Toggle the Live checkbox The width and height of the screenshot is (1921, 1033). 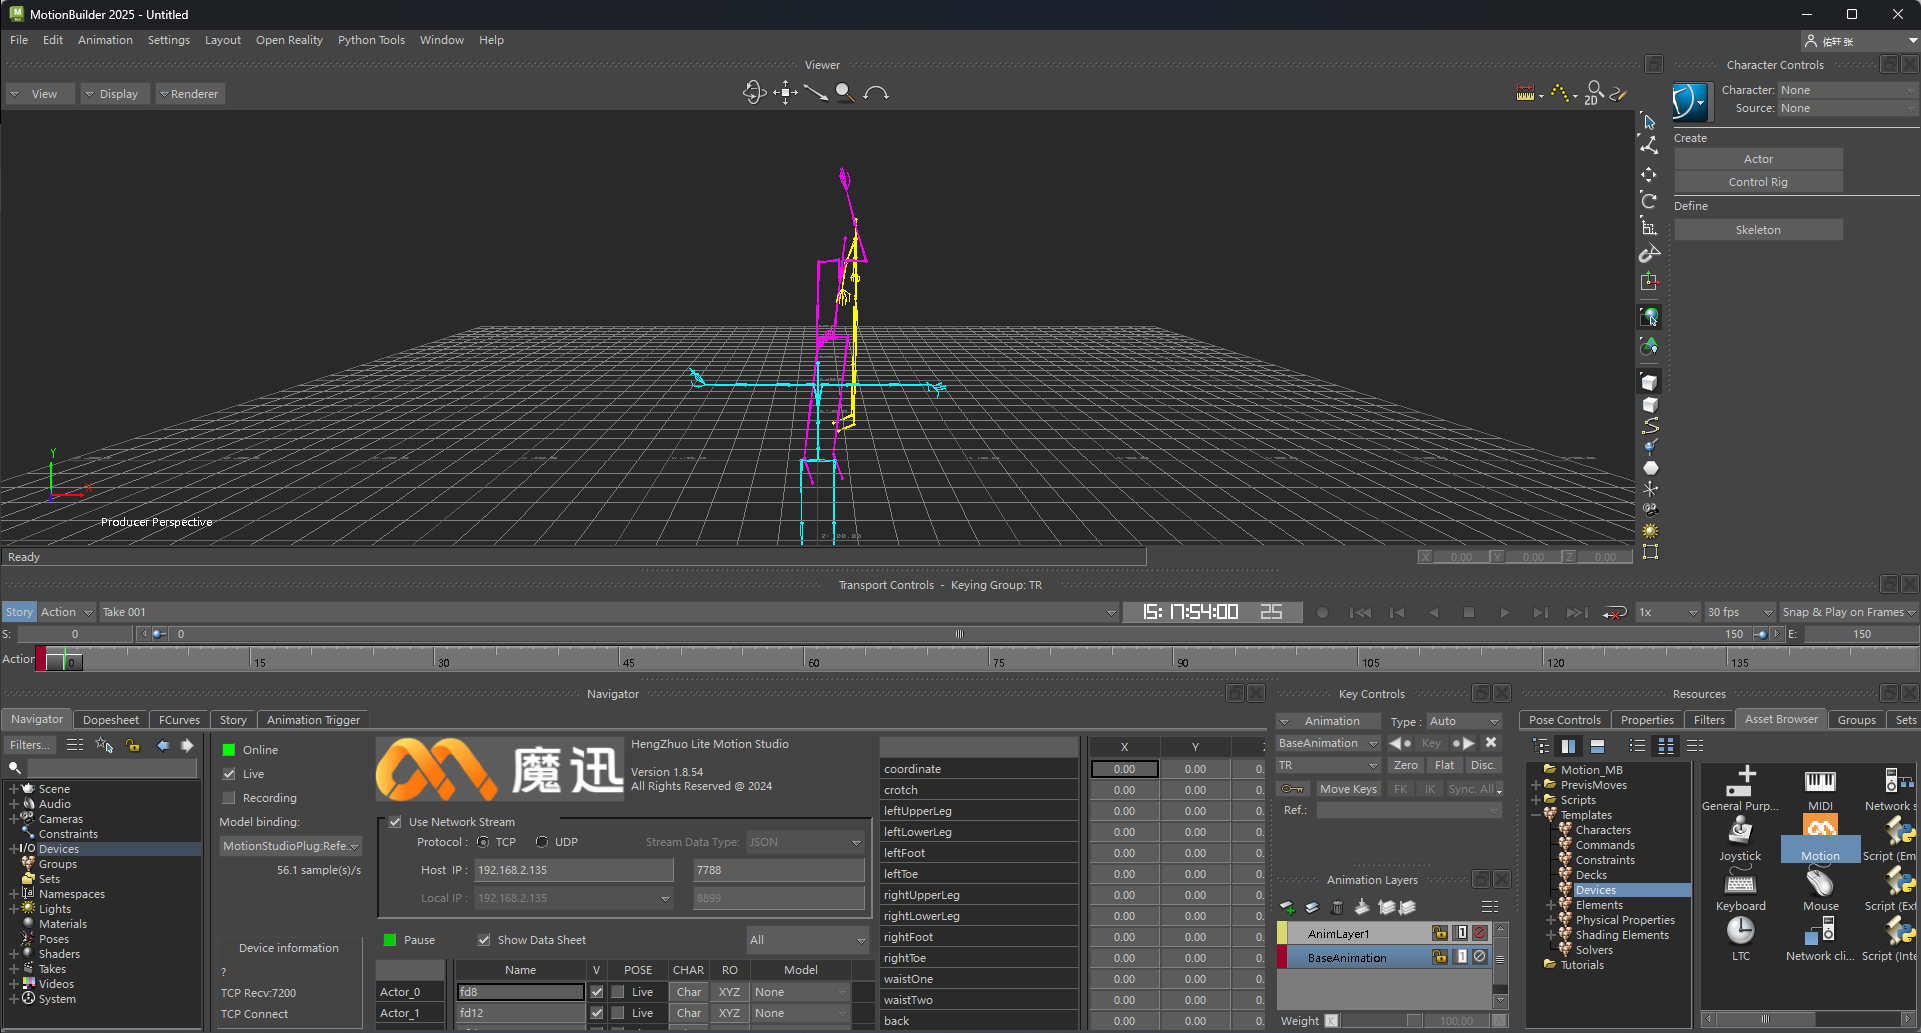point(230,774)
